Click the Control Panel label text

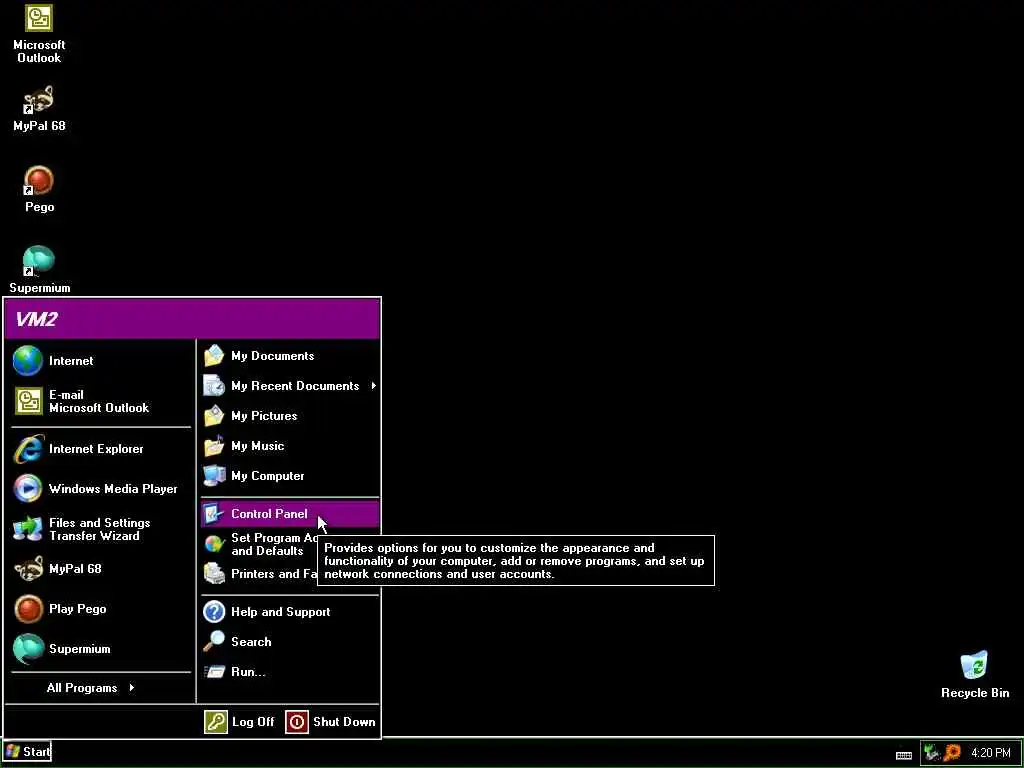[x=269, y=514]
